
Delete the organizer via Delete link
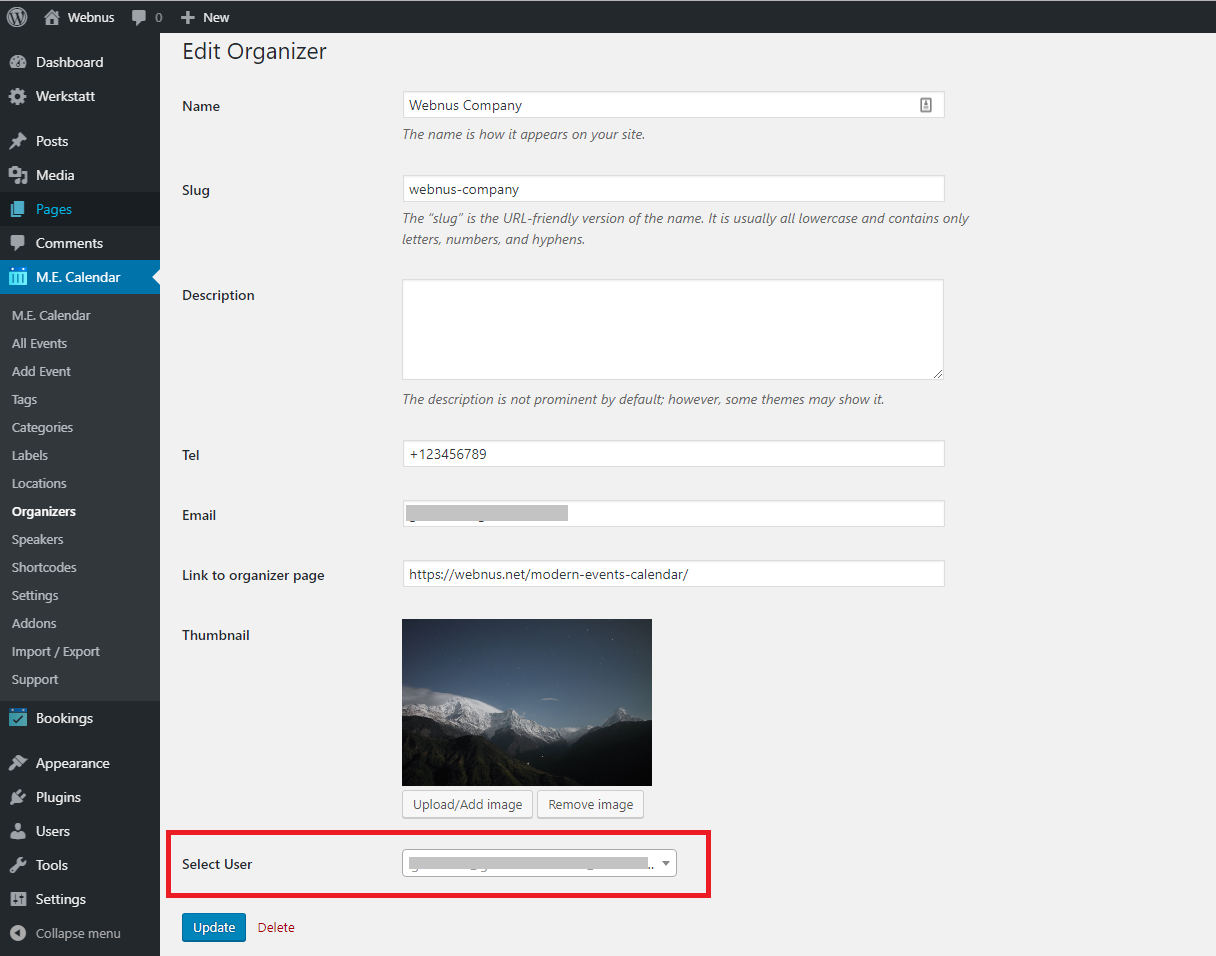[x=276, y=927]
